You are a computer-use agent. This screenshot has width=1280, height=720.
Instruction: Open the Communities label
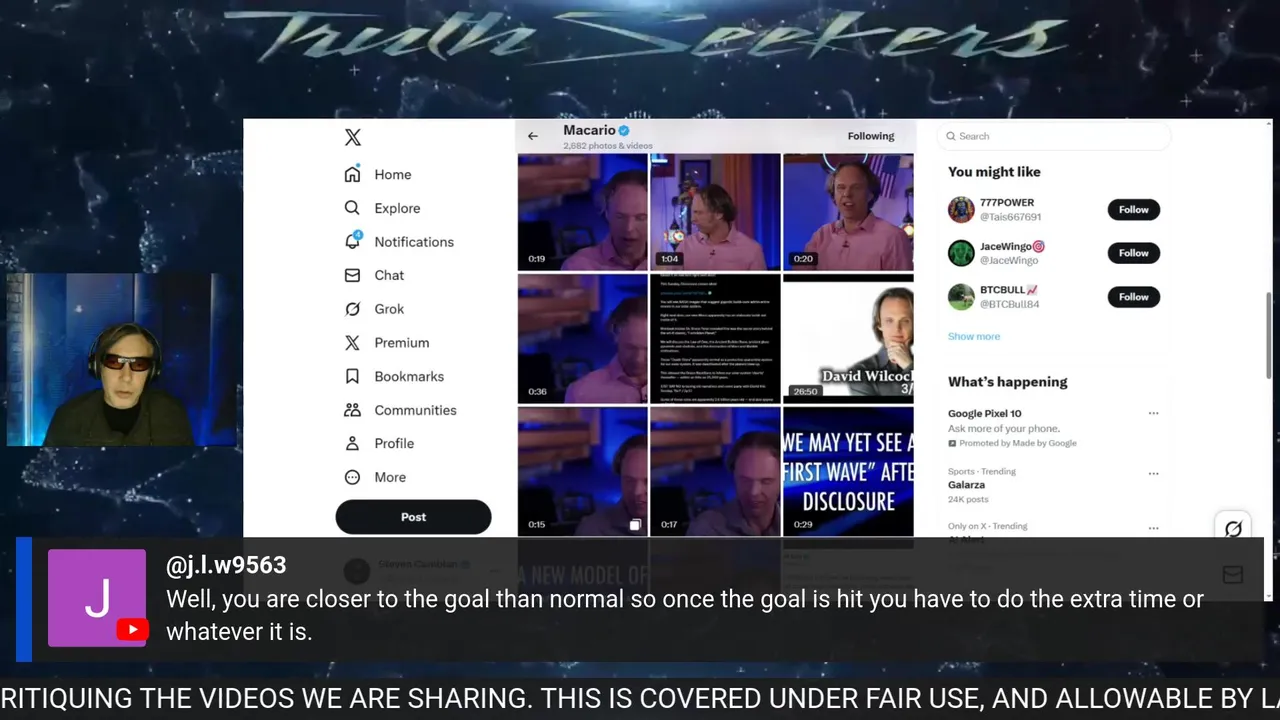[415, 410]
